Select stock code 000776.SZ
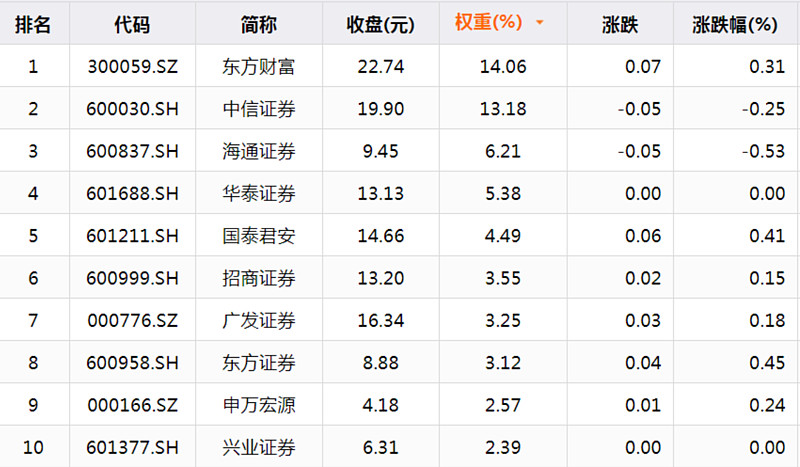This screenshot has height=467, width=800. pyautogui.click(x=133, y=321)
